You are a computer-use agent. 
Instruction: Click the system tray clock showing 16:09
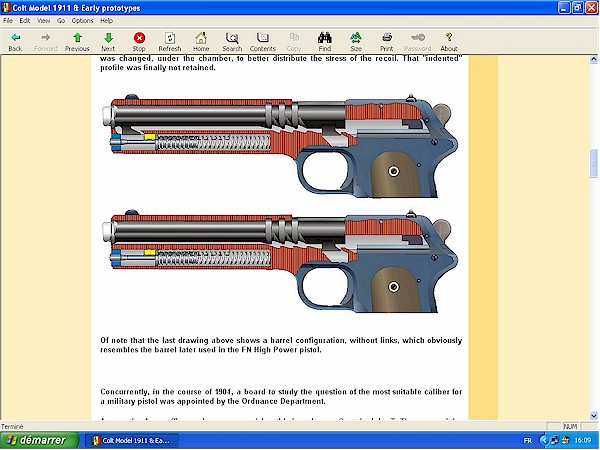tap(582, 441)
